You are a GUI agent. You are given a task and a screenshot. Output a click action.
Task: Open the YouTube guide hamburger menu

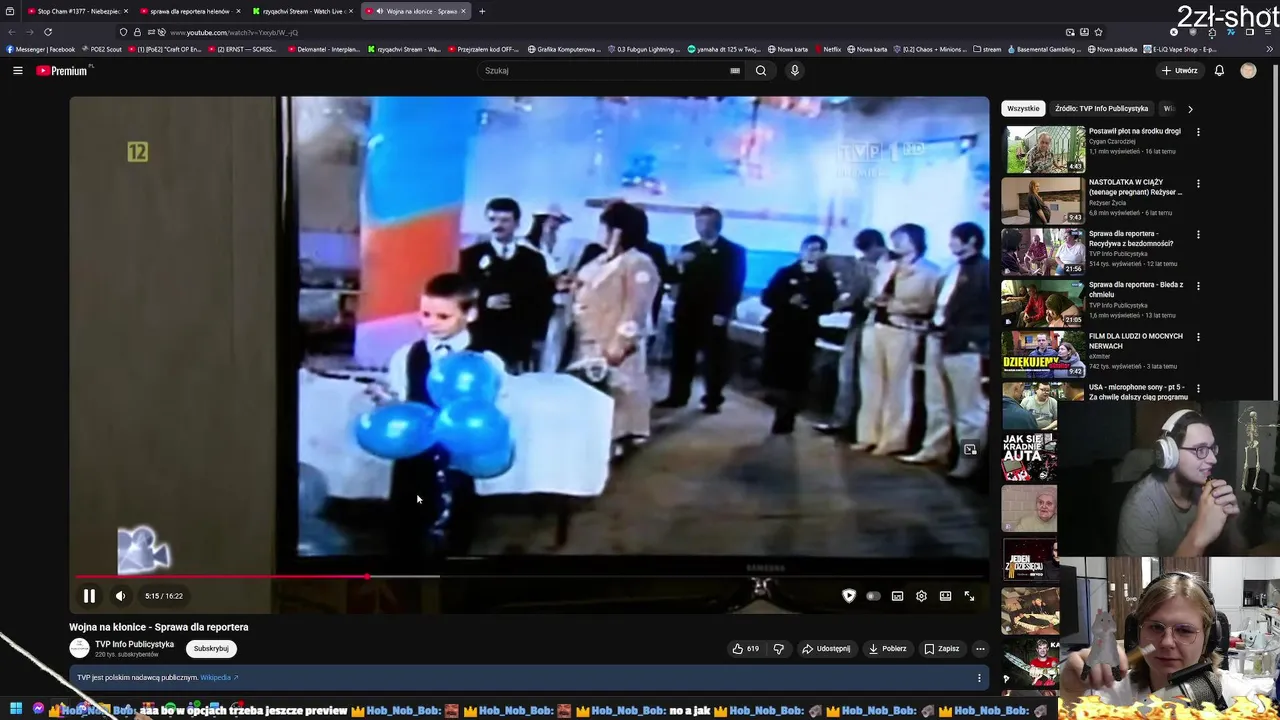17,70
